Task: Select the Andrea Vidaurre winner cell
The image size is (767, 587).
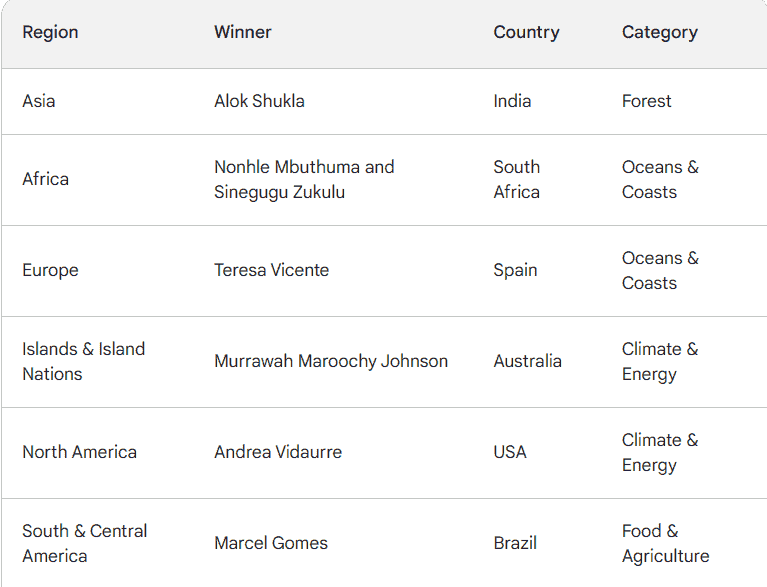Action: pyautogui.click(x=278, y=452)
